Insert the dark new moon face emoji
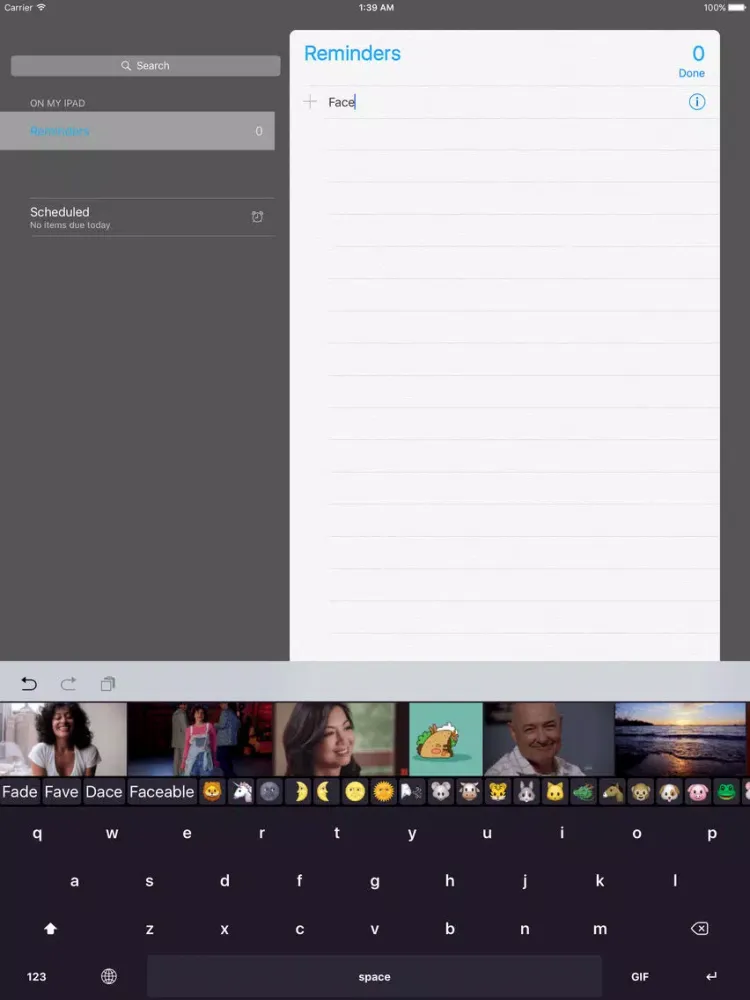This screenshot has height=1000, width=750. click(270, 791)
